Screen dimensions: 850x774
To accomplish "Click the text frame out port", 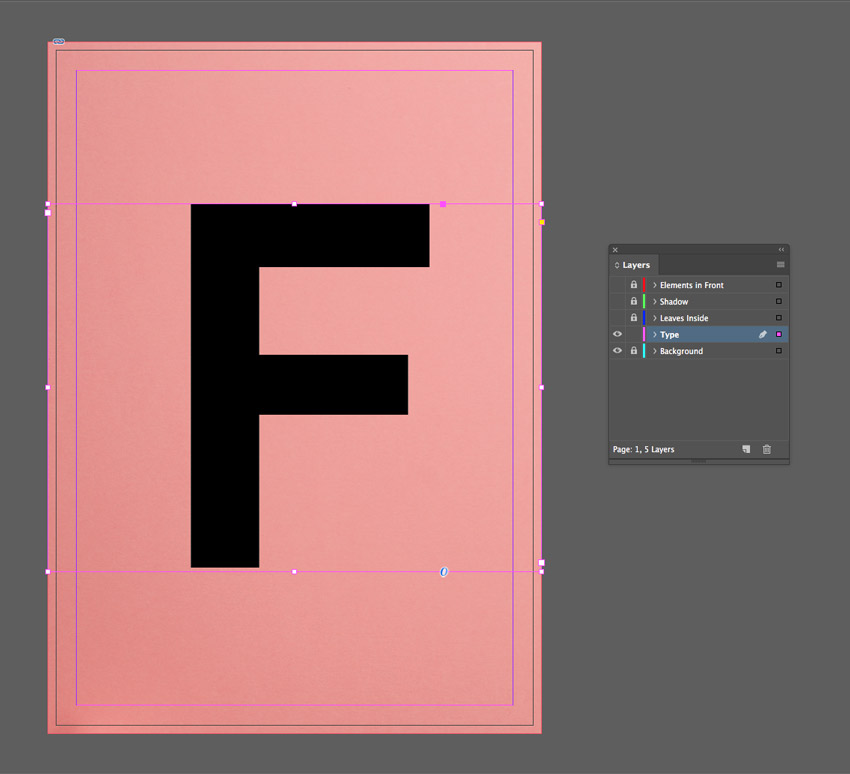I will (541, 563).
